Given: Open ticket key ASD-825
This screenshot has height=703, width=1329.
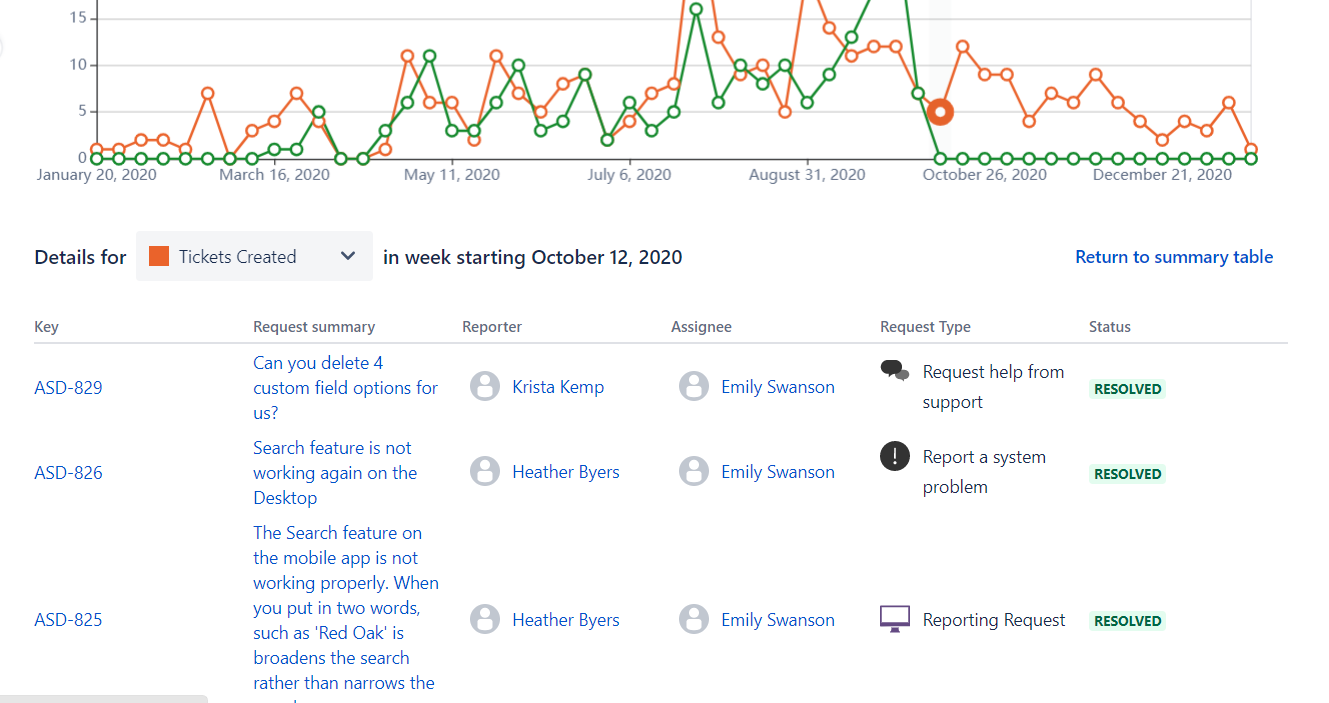Looking at the screenshot, I should click(x=68, y=620).
